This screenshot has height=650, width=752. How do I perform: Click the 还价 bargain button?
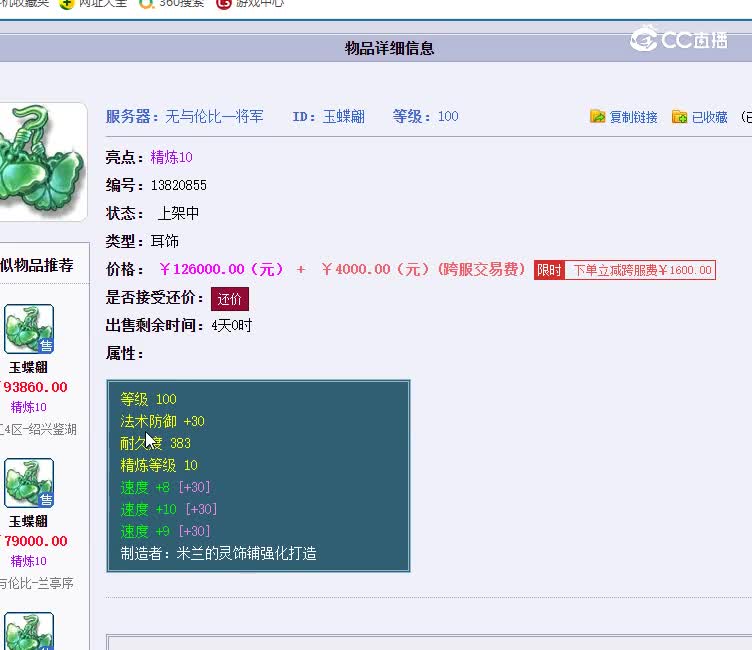[x=230, y=299]
